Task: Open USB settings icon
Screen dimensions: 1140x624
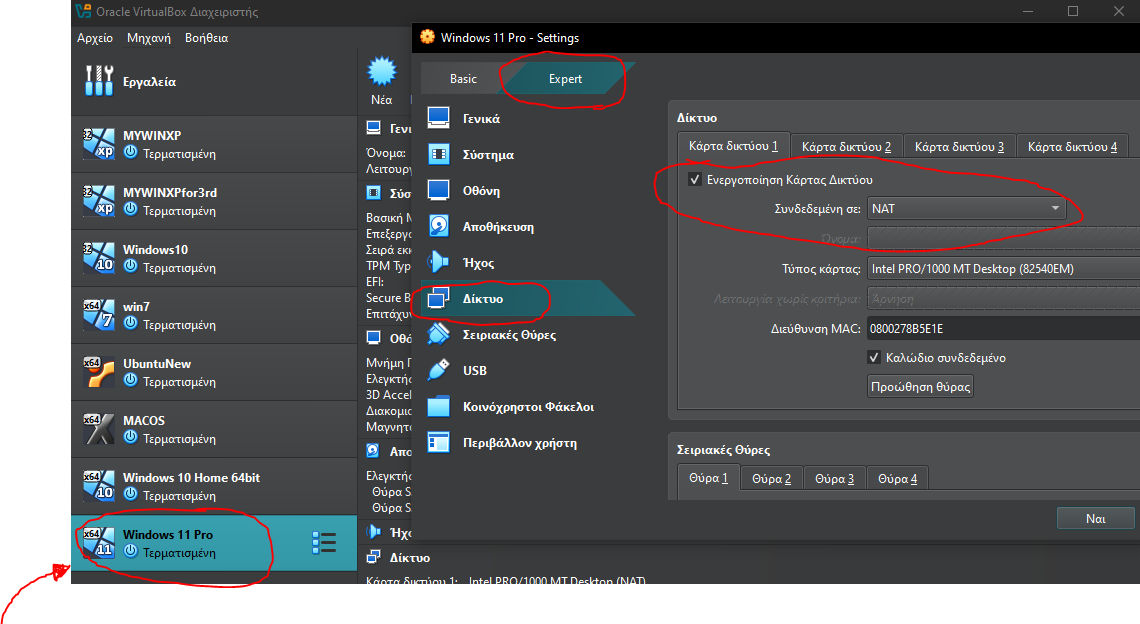Action: pos(438,370)
